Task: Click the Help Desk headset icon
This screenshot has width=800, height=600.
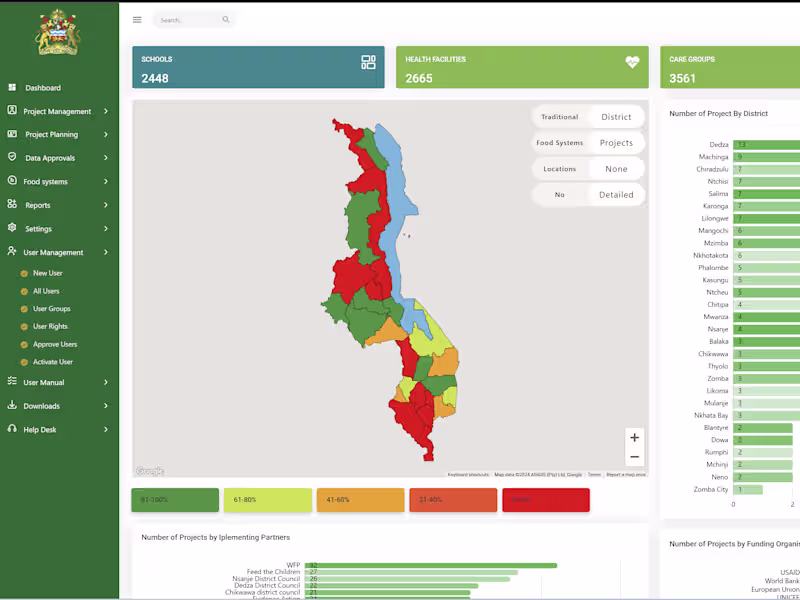Action: (x=12, y=429)
